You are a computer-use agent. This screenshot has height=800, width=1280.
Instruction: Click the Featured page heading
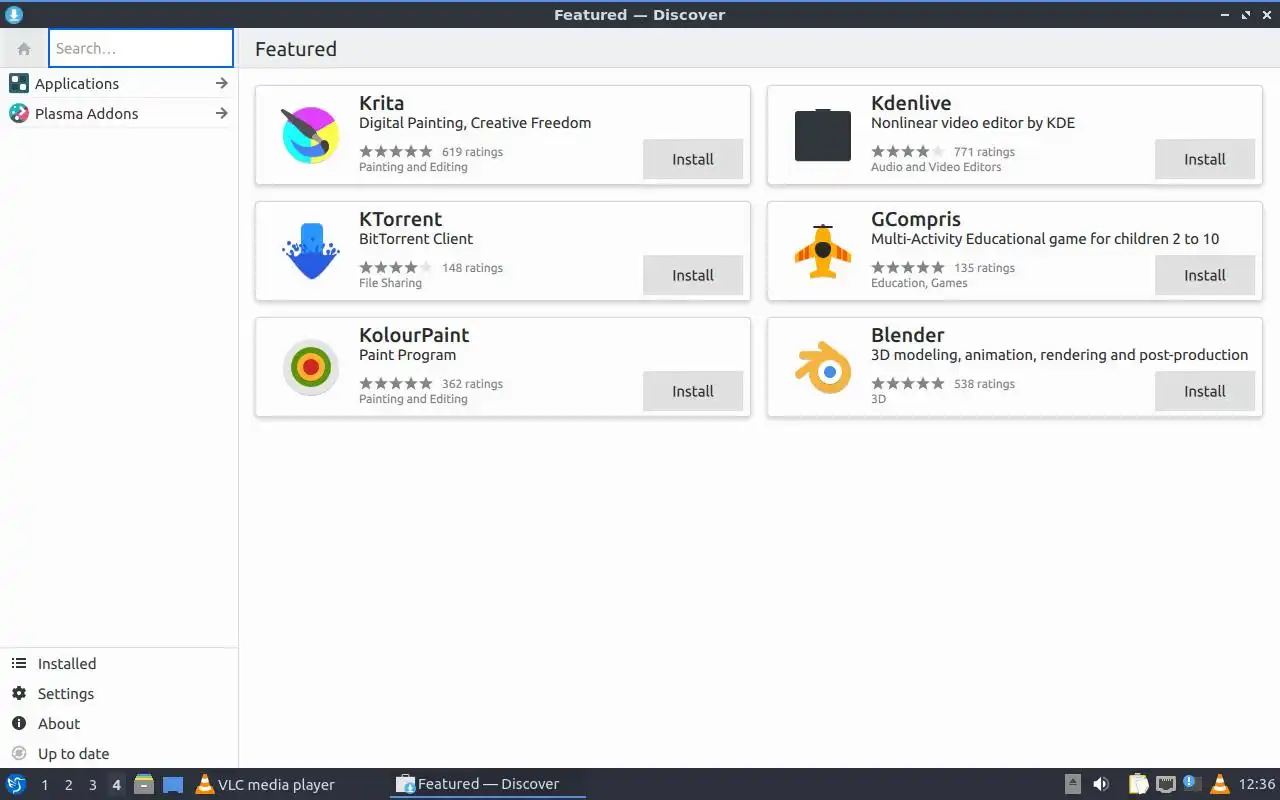pyautogui.click(x=296, y=49)
